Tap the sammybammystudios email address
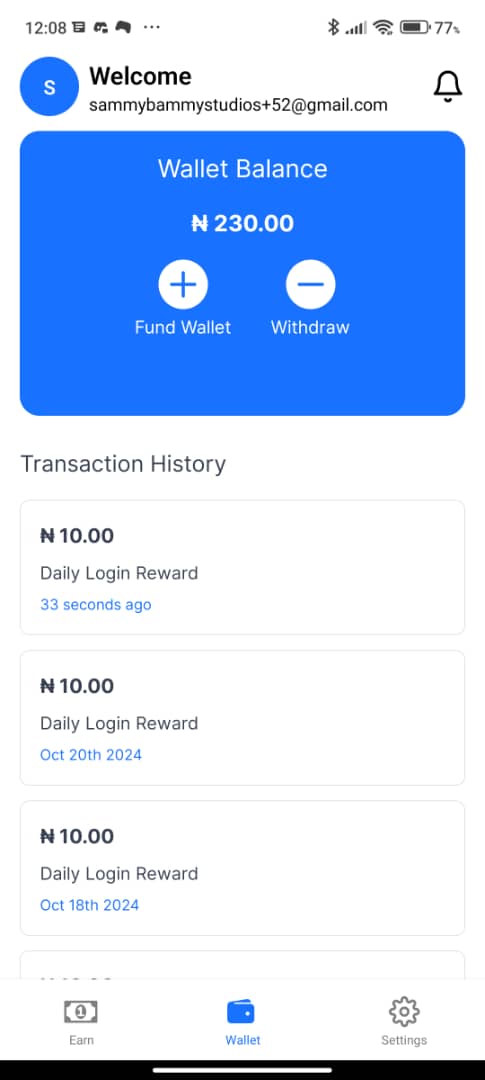Image resolution: width=485 pixels, height=1080 pixels. click(238, 105)
